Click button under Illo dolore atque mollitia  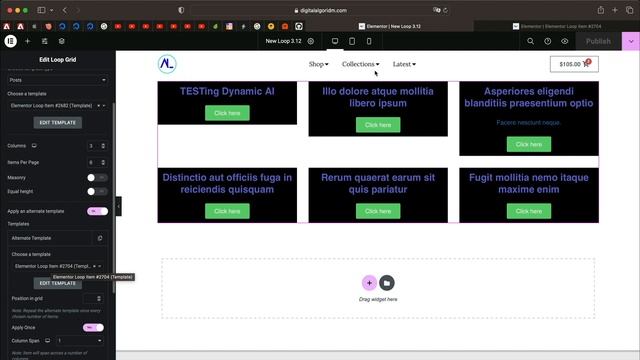378,125
